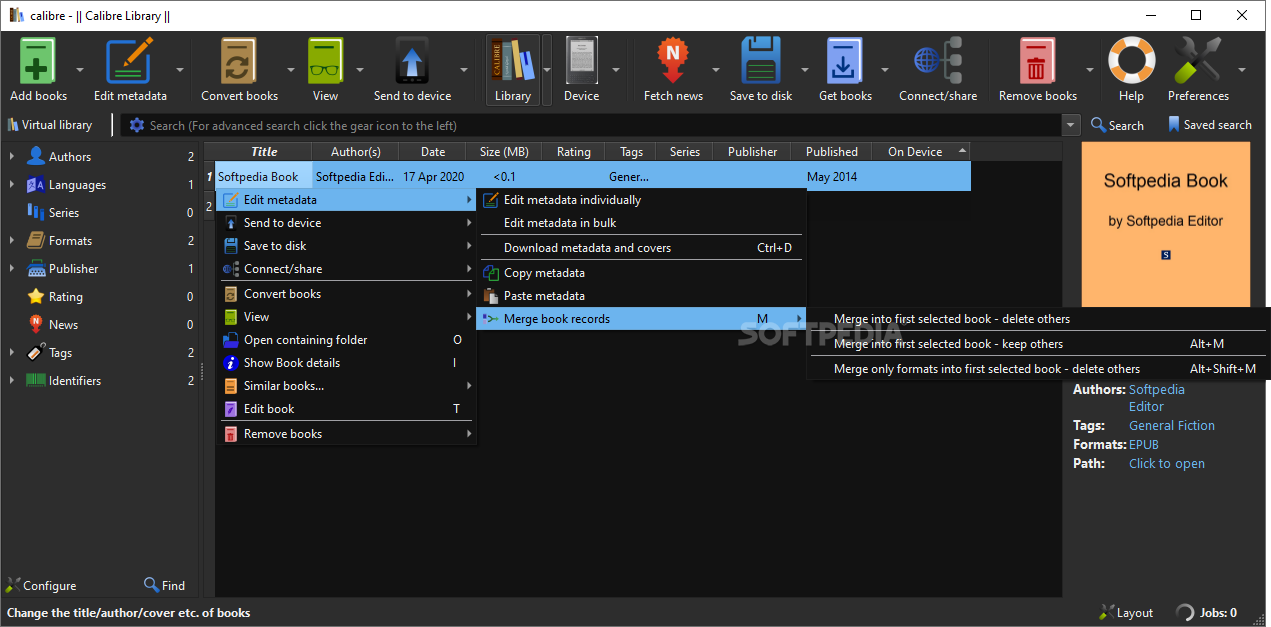Open the Get books icon
1271x627 pixels.
pos(845,60)
